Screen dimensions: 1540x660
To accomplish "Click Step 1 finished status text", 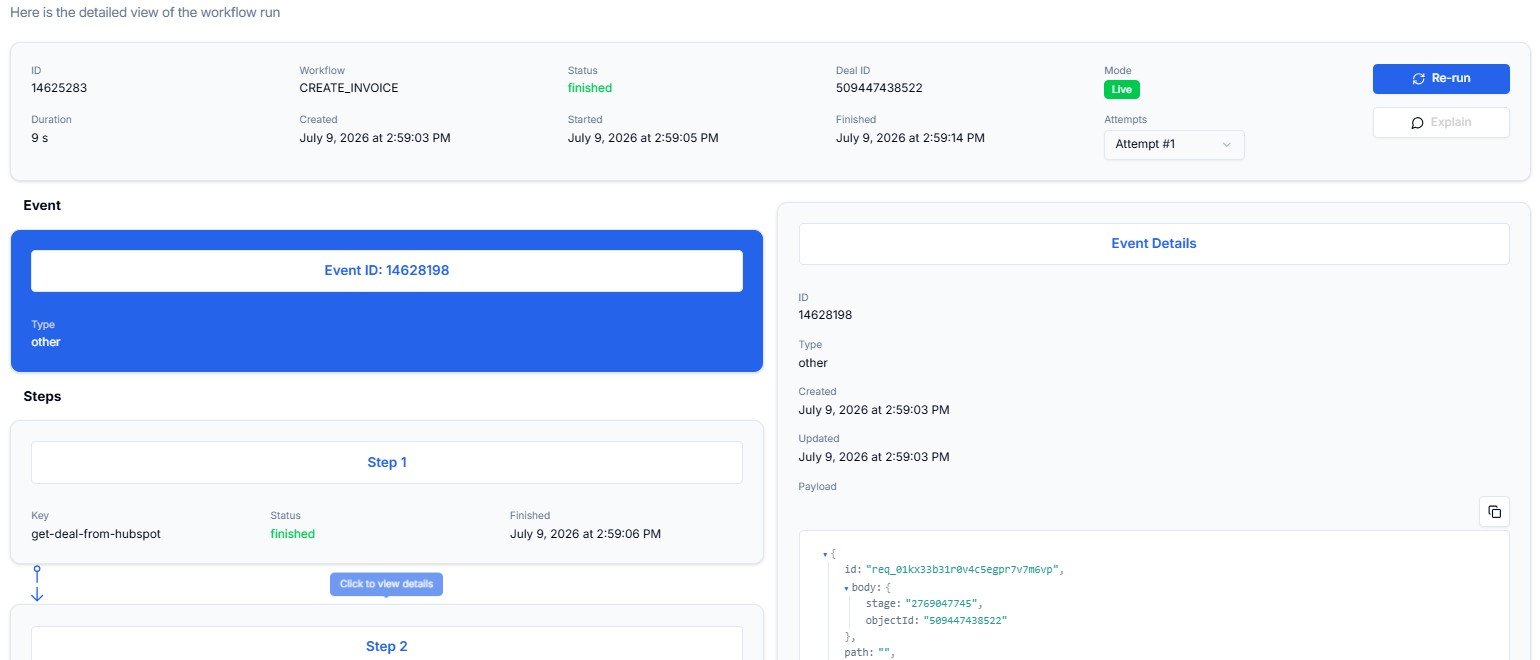I will coord(293,534).
